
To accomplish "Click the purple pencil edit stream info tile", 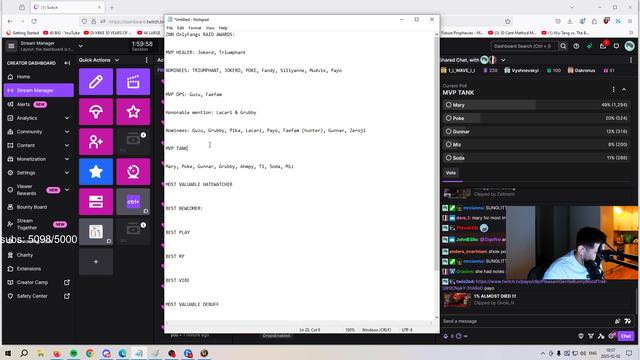I will (x=96, y=82).
